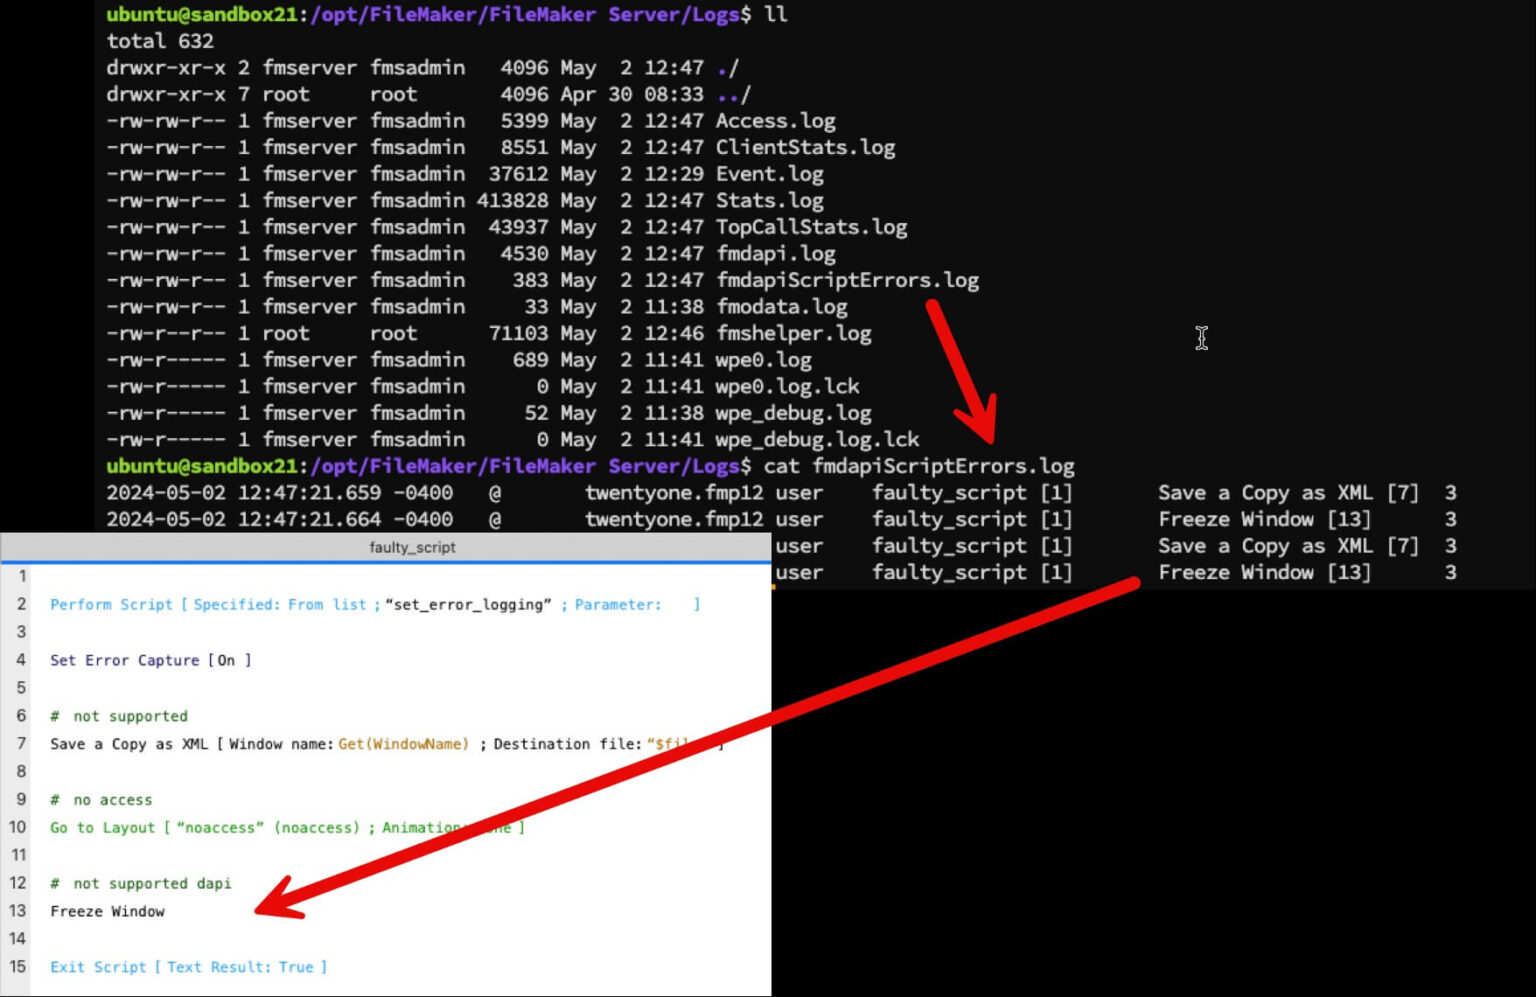Screen dimensions: 1536x997
Task: Select the Freeze Window step on line 13
Action: tap(107, 911)
